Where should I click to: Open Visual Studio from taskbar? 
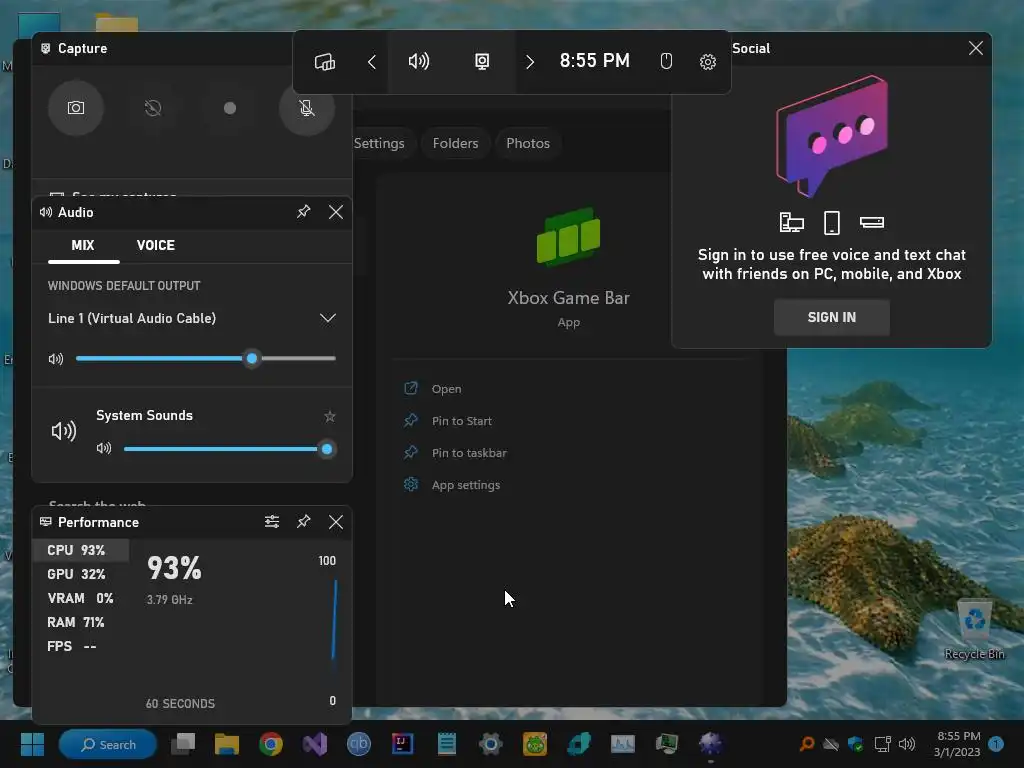click(314, 744)
